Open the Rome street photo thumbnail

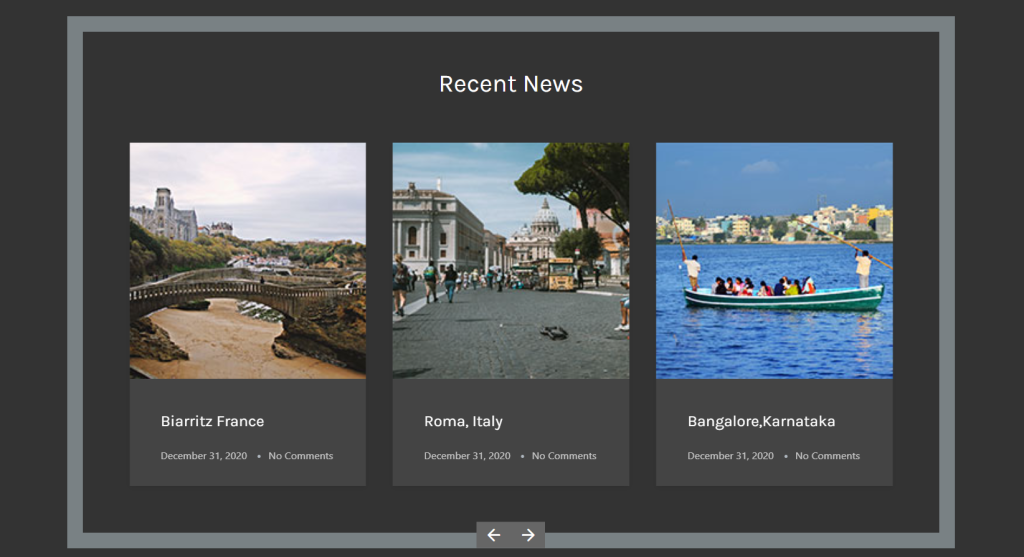coord(510,260)
